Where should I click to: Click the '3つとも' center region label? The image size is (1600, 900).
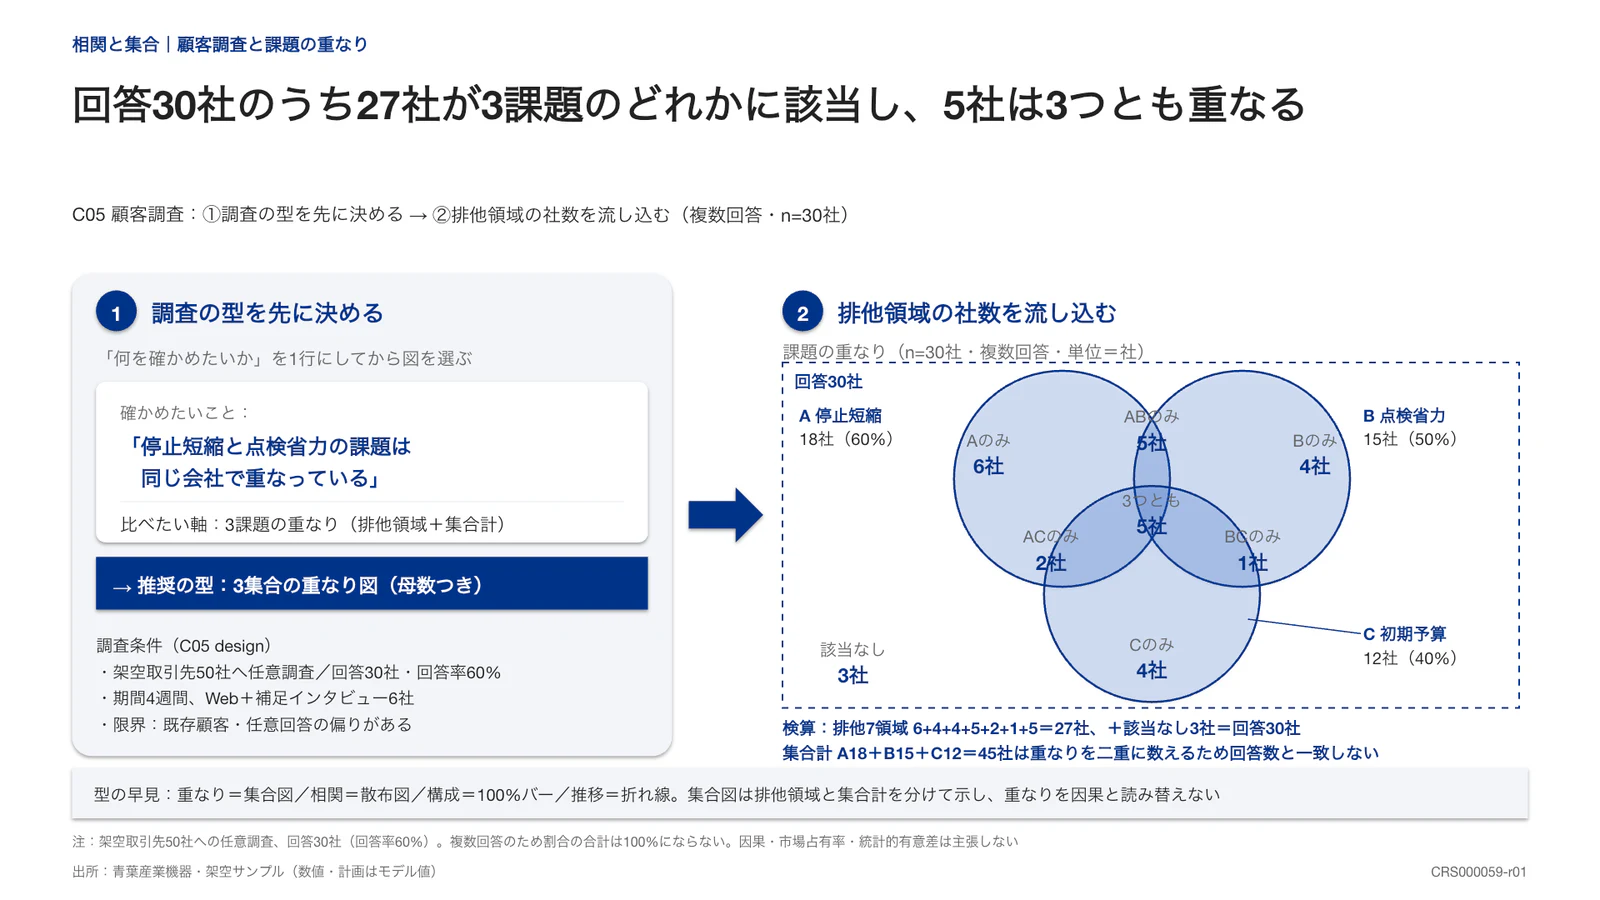1151,500
